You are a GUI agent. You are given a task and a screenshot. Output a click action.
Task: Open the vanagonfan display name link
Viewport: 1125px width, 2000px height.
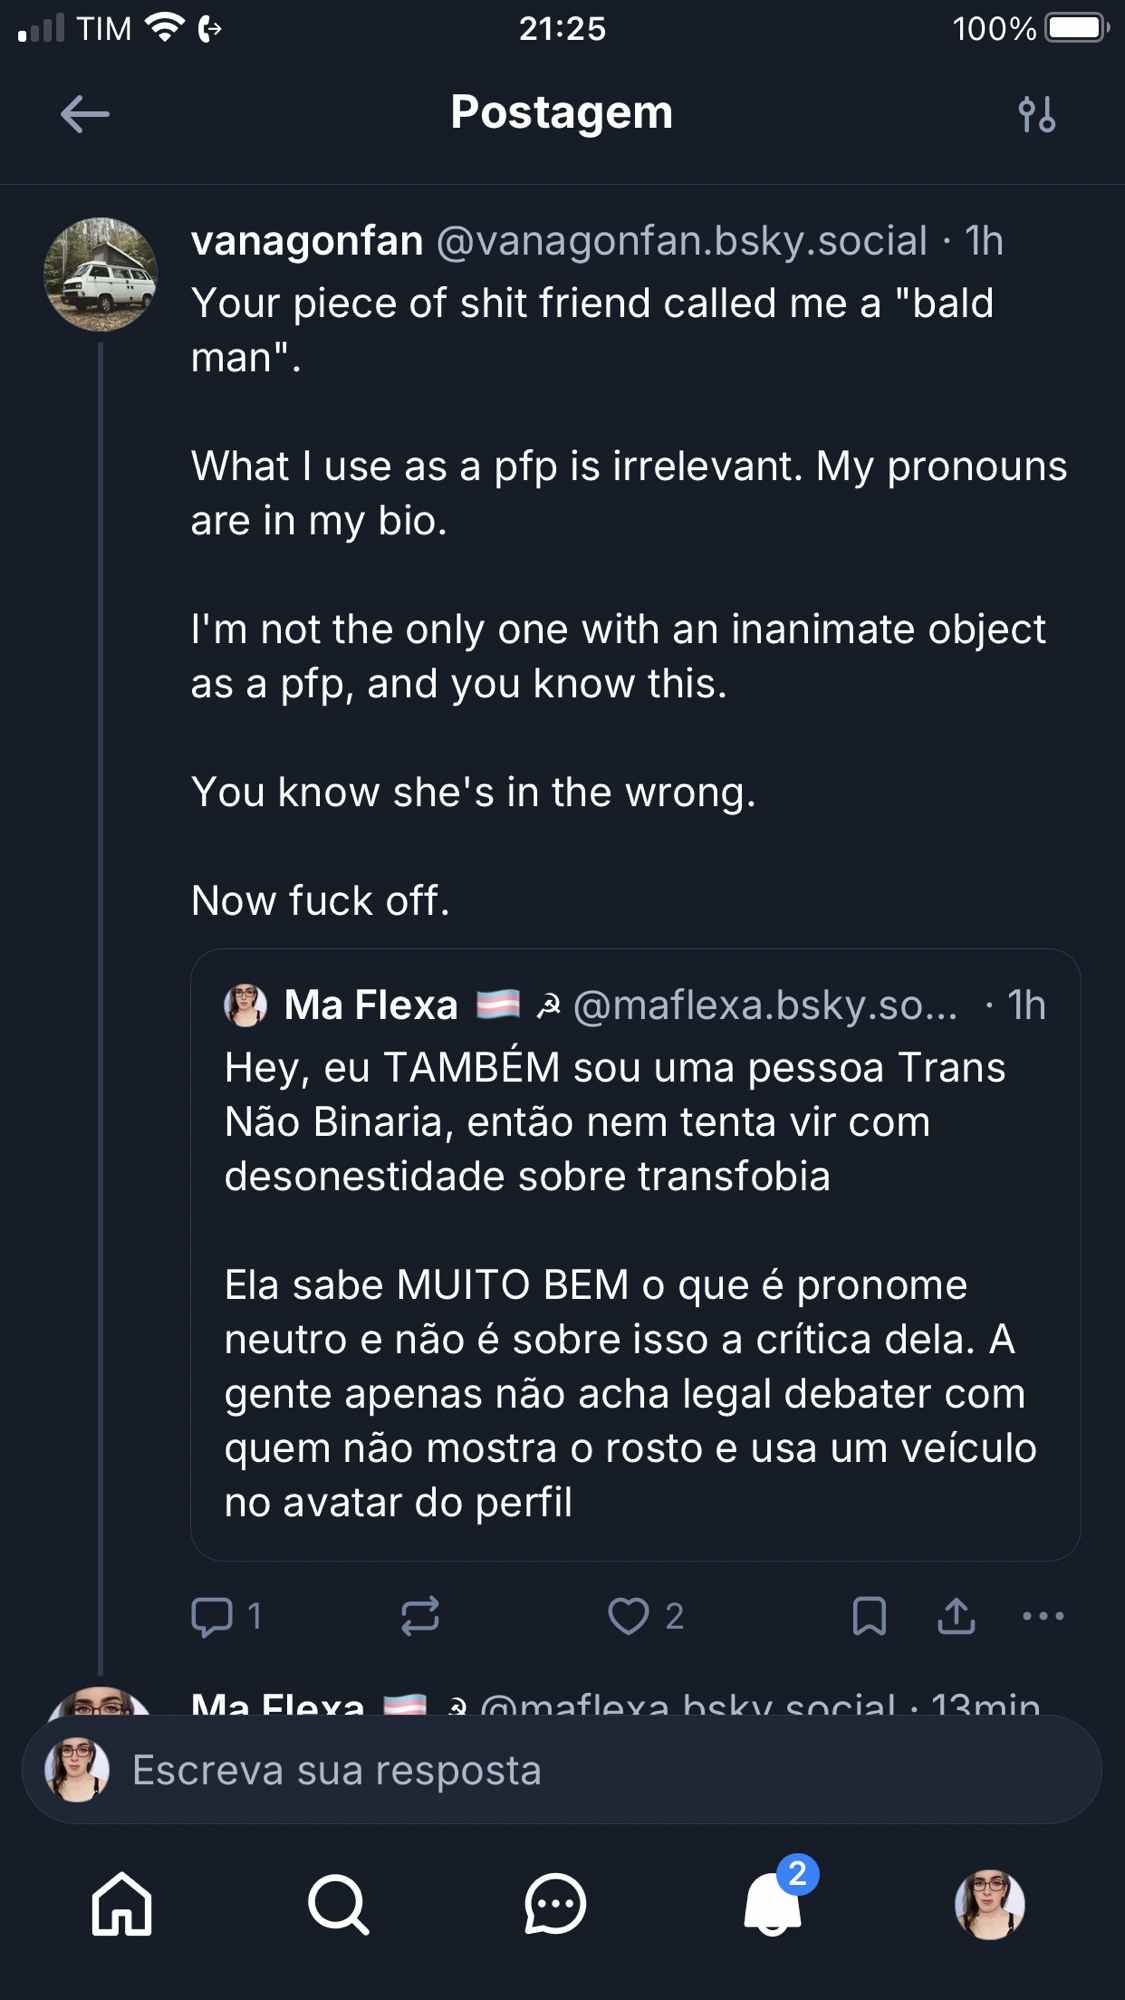tap(307, 241)
